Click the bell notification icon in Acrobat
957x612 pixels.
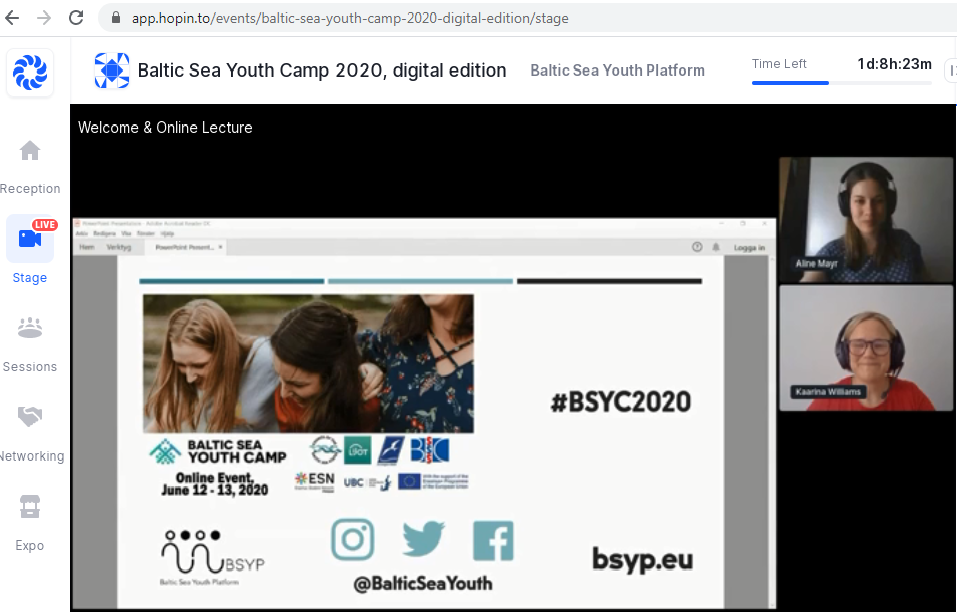click(716, 247)
